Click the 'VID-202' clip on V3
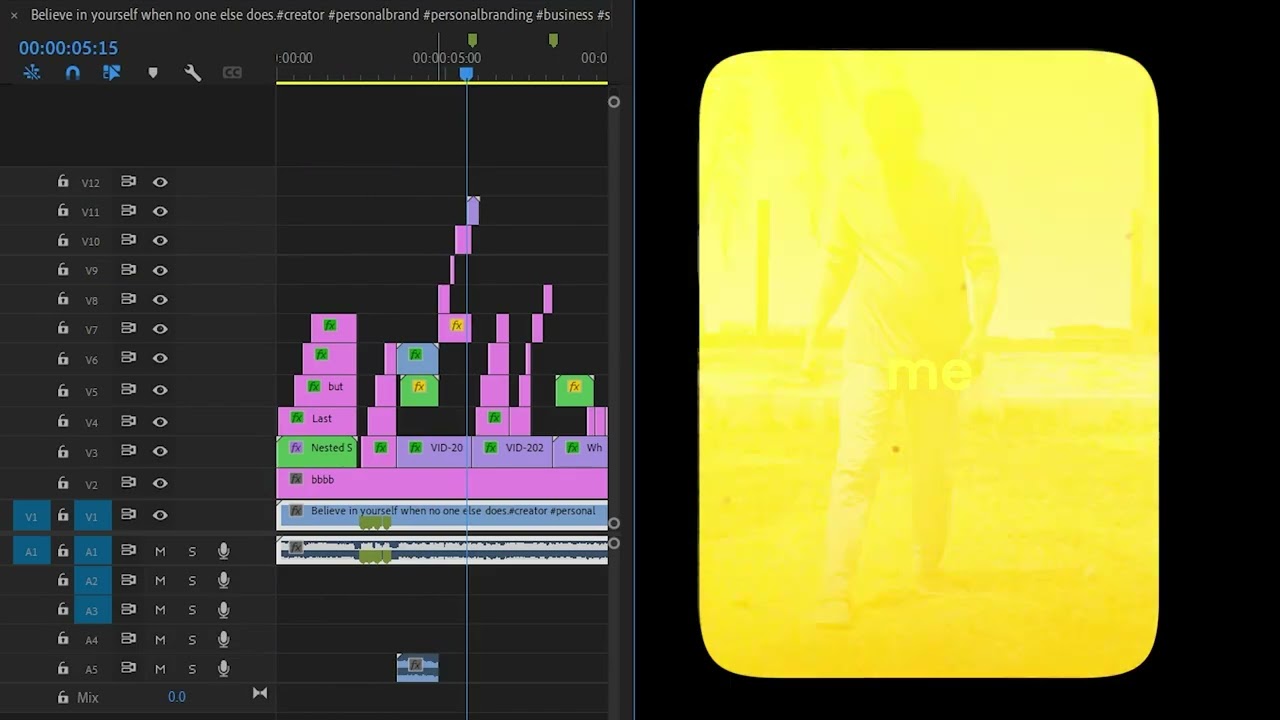The height and width of the screenshot is (720, 1280). [511, 452]
